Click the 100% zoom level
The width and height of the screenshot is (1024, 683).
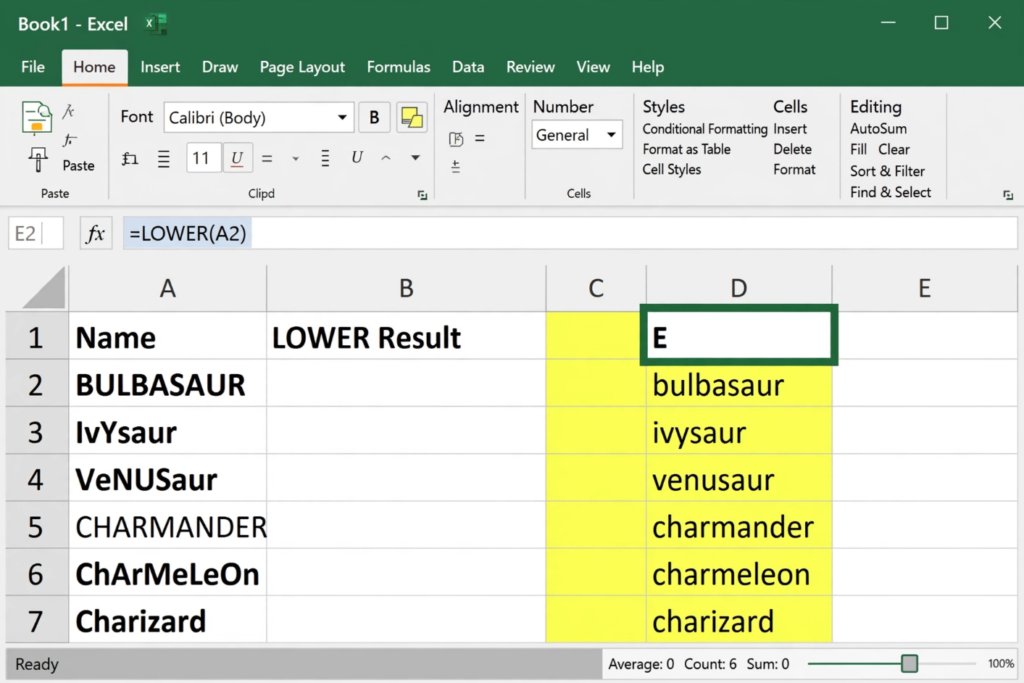(1000, 664)
